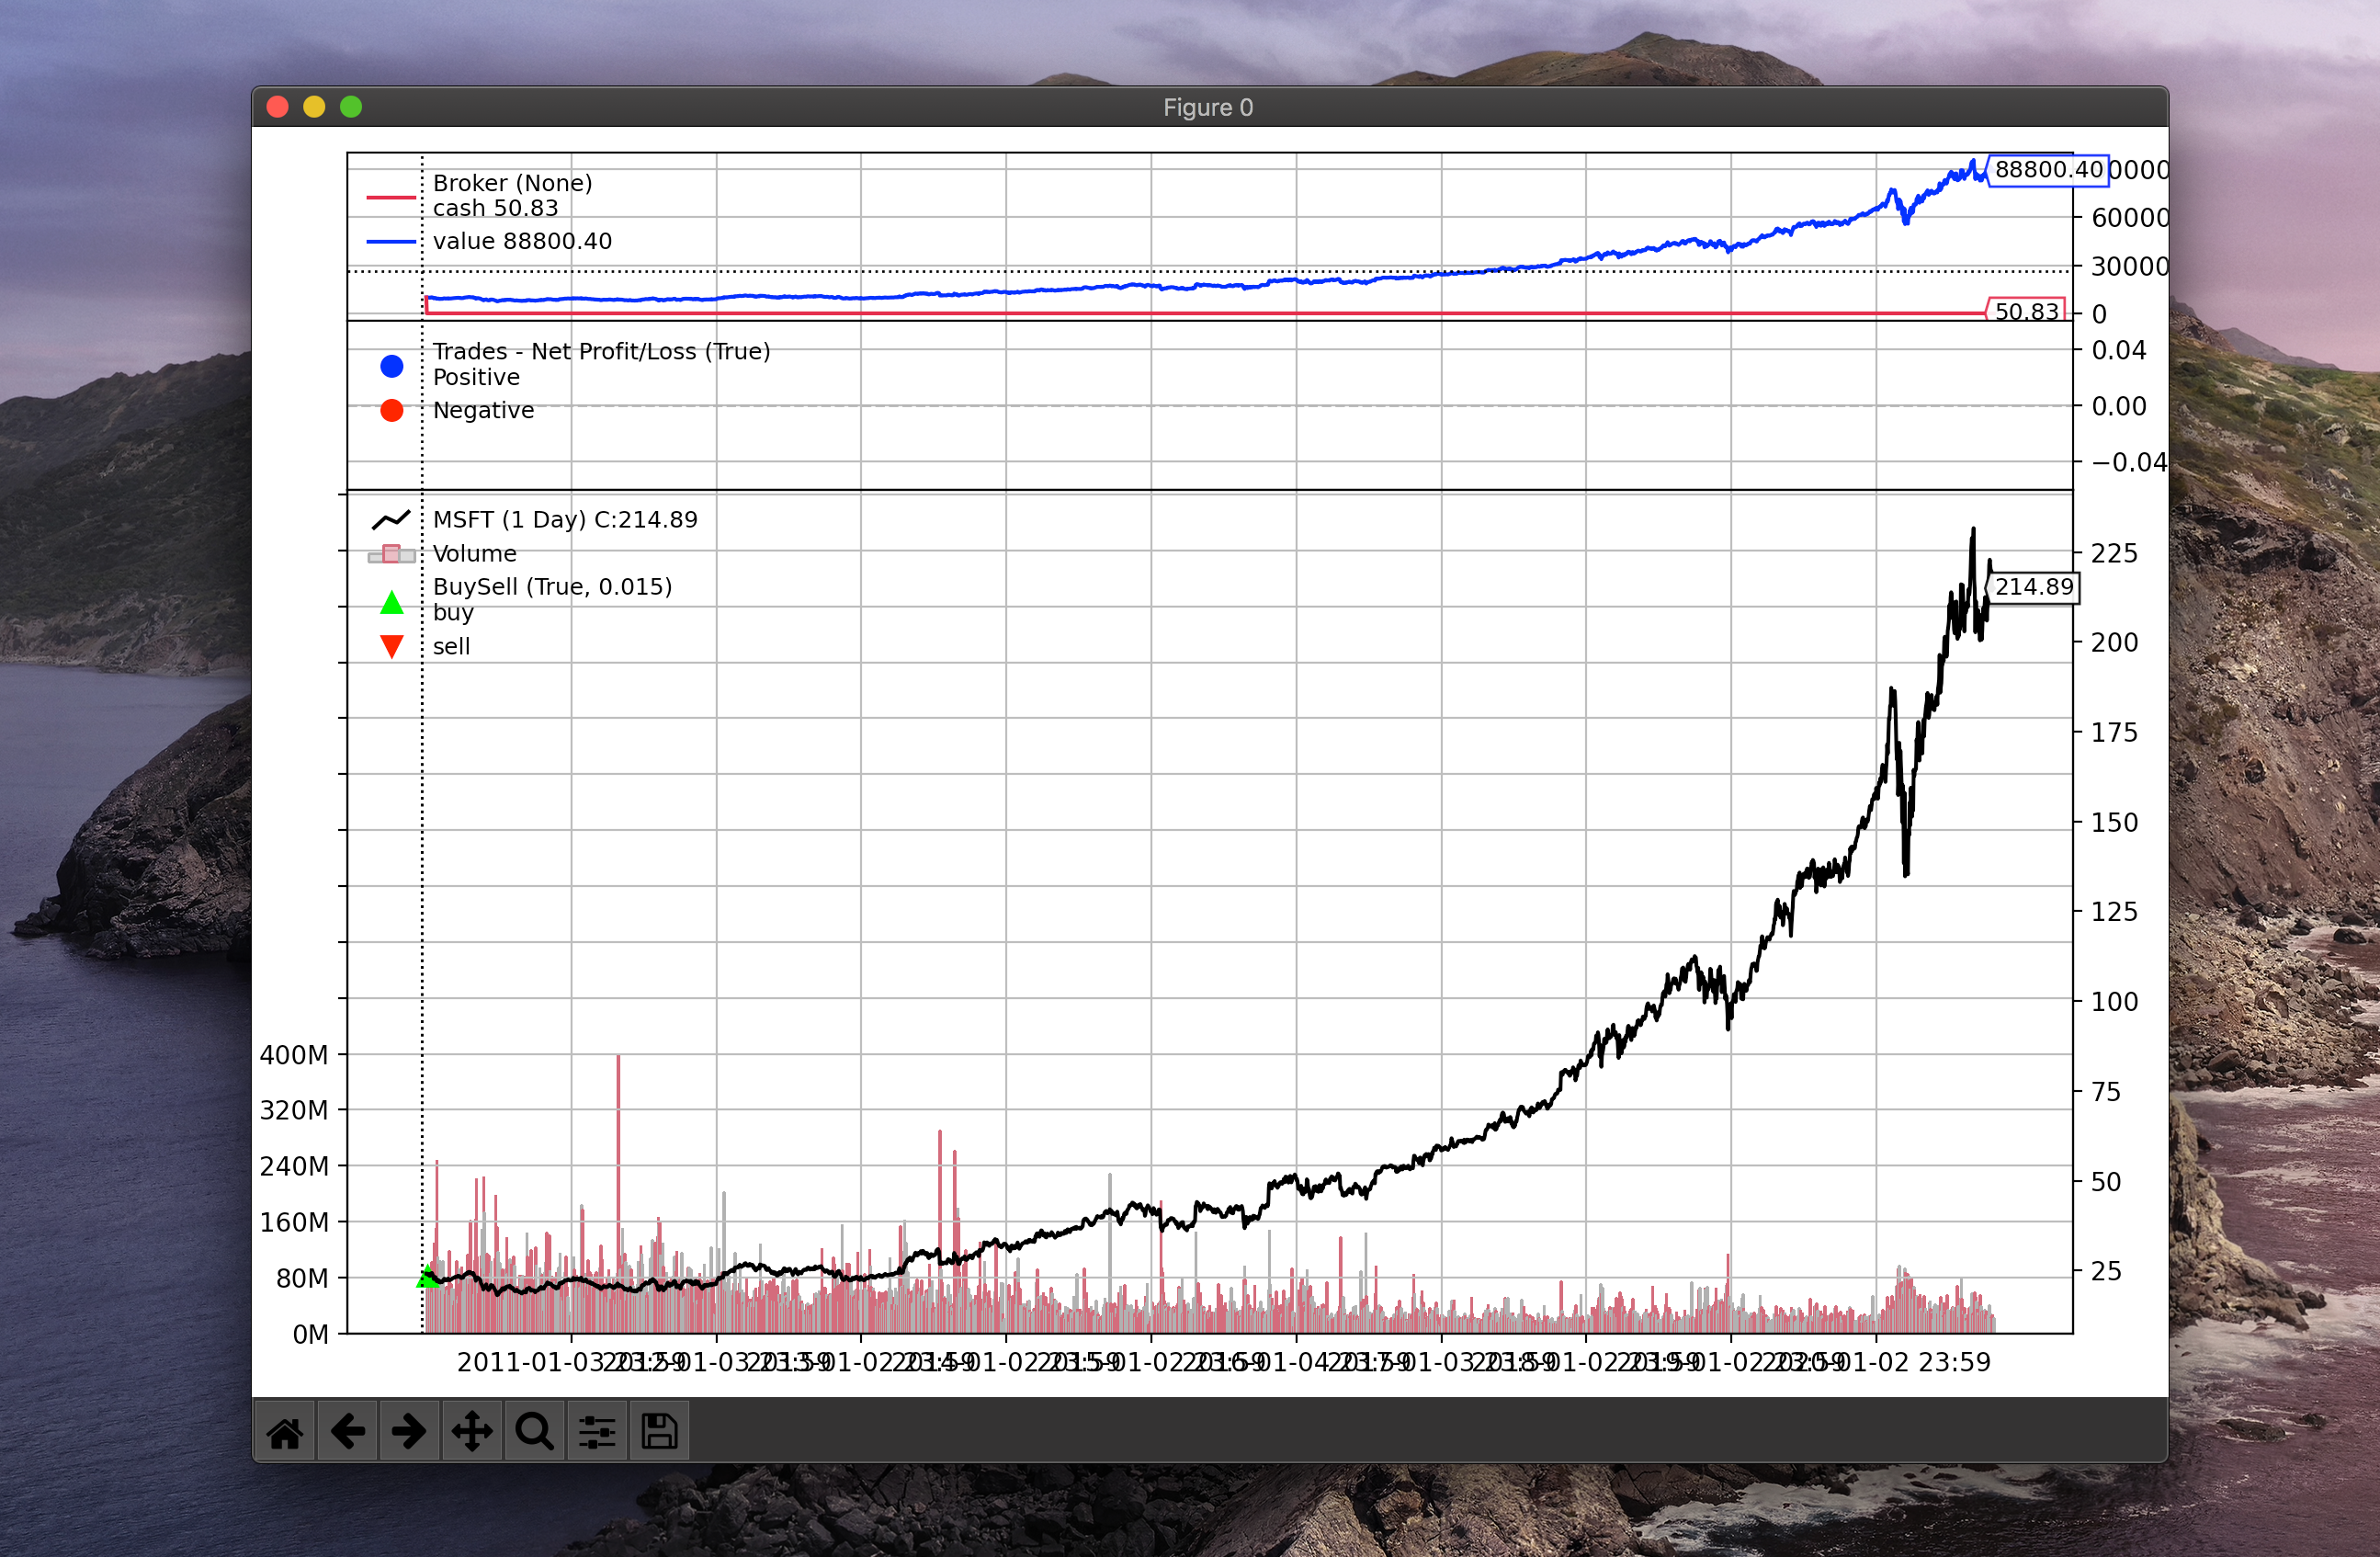The width and height of the screenshot is (2380, 1557).
Task: Open the Configure subplots sliders icon
Action: pos(597,1432)
